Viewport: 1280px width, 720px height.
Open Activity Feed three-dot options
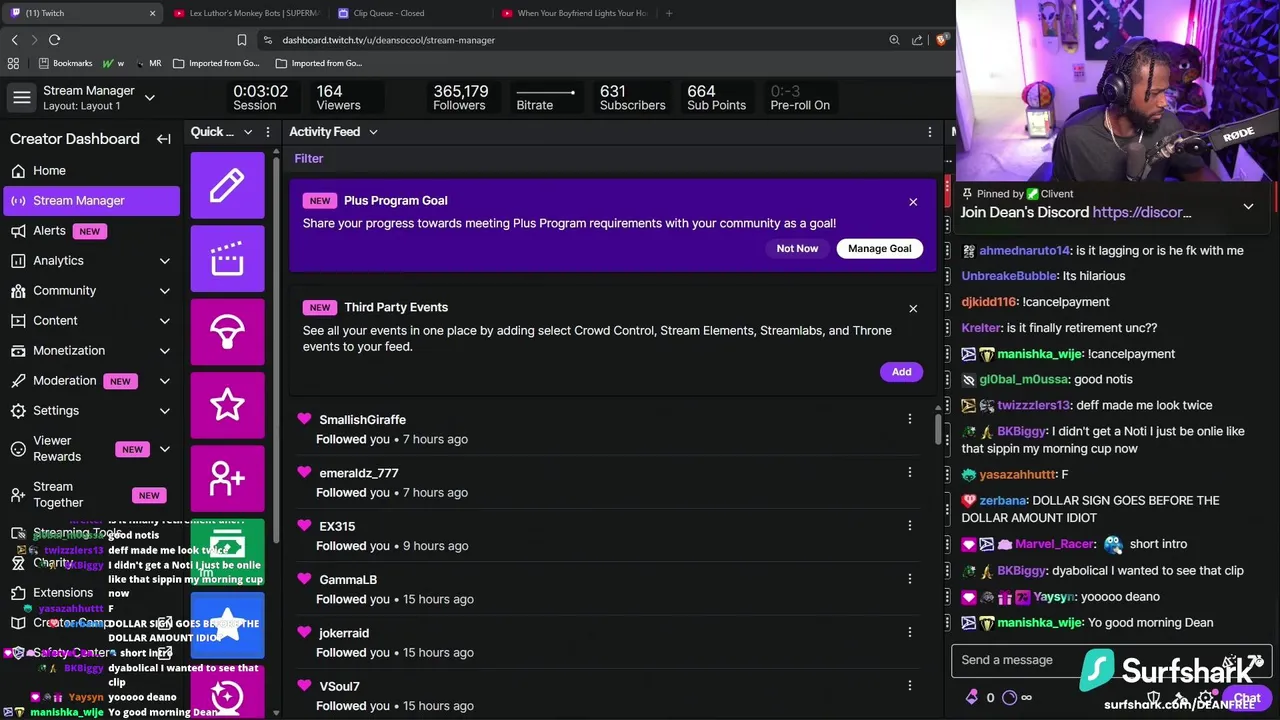tap(930, 132)
